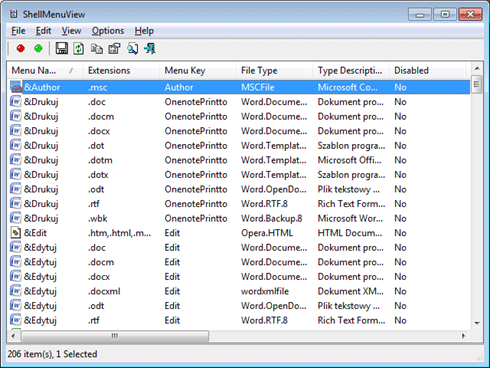Click the Exit toolbar icon
Screen dimensions: 490x368
pos(150,49)
